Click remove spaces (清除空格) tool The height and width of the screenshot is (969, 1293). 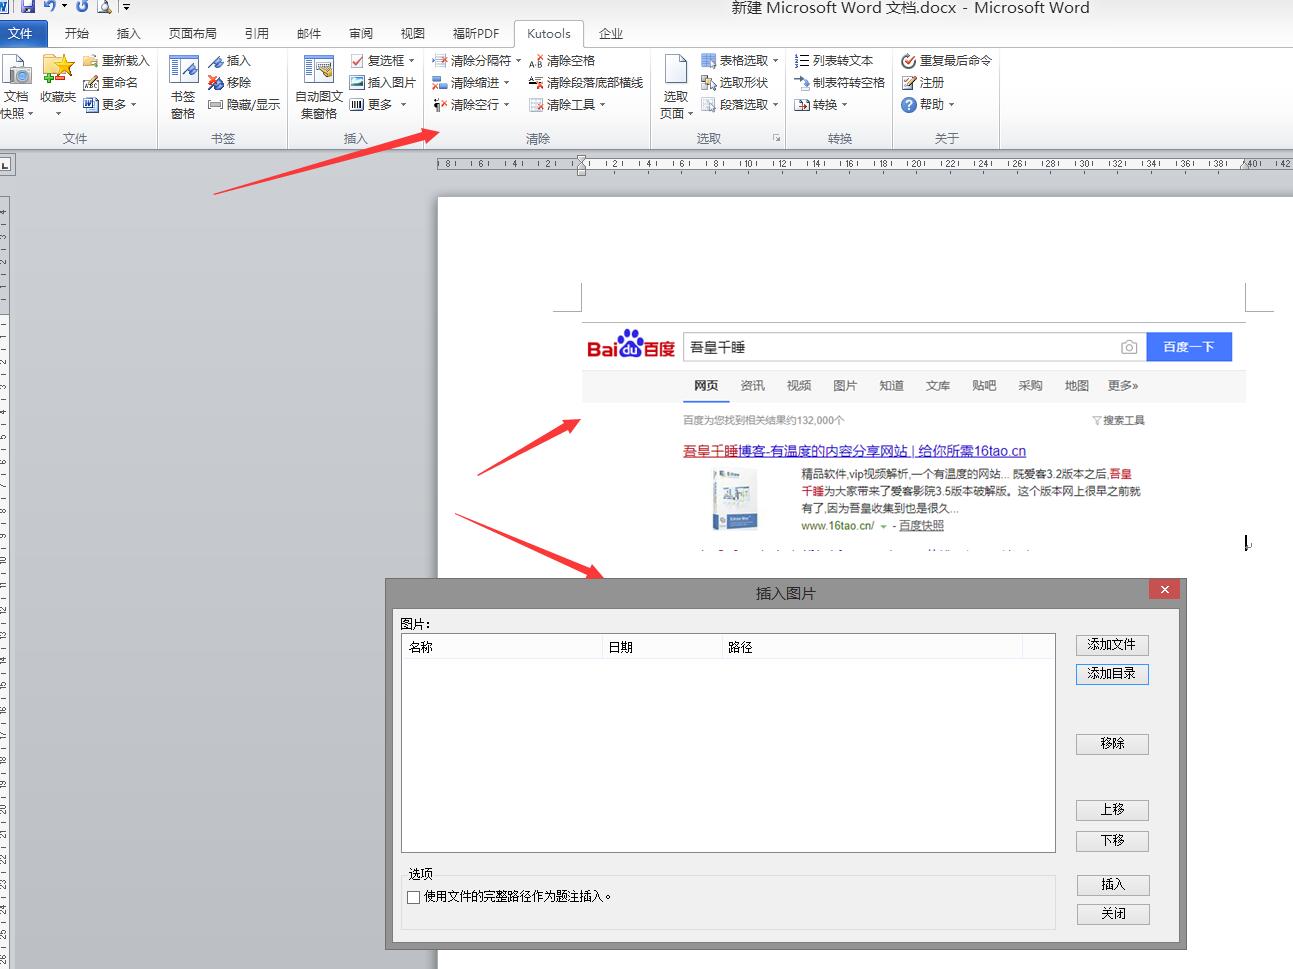click(x=562, y=61)
